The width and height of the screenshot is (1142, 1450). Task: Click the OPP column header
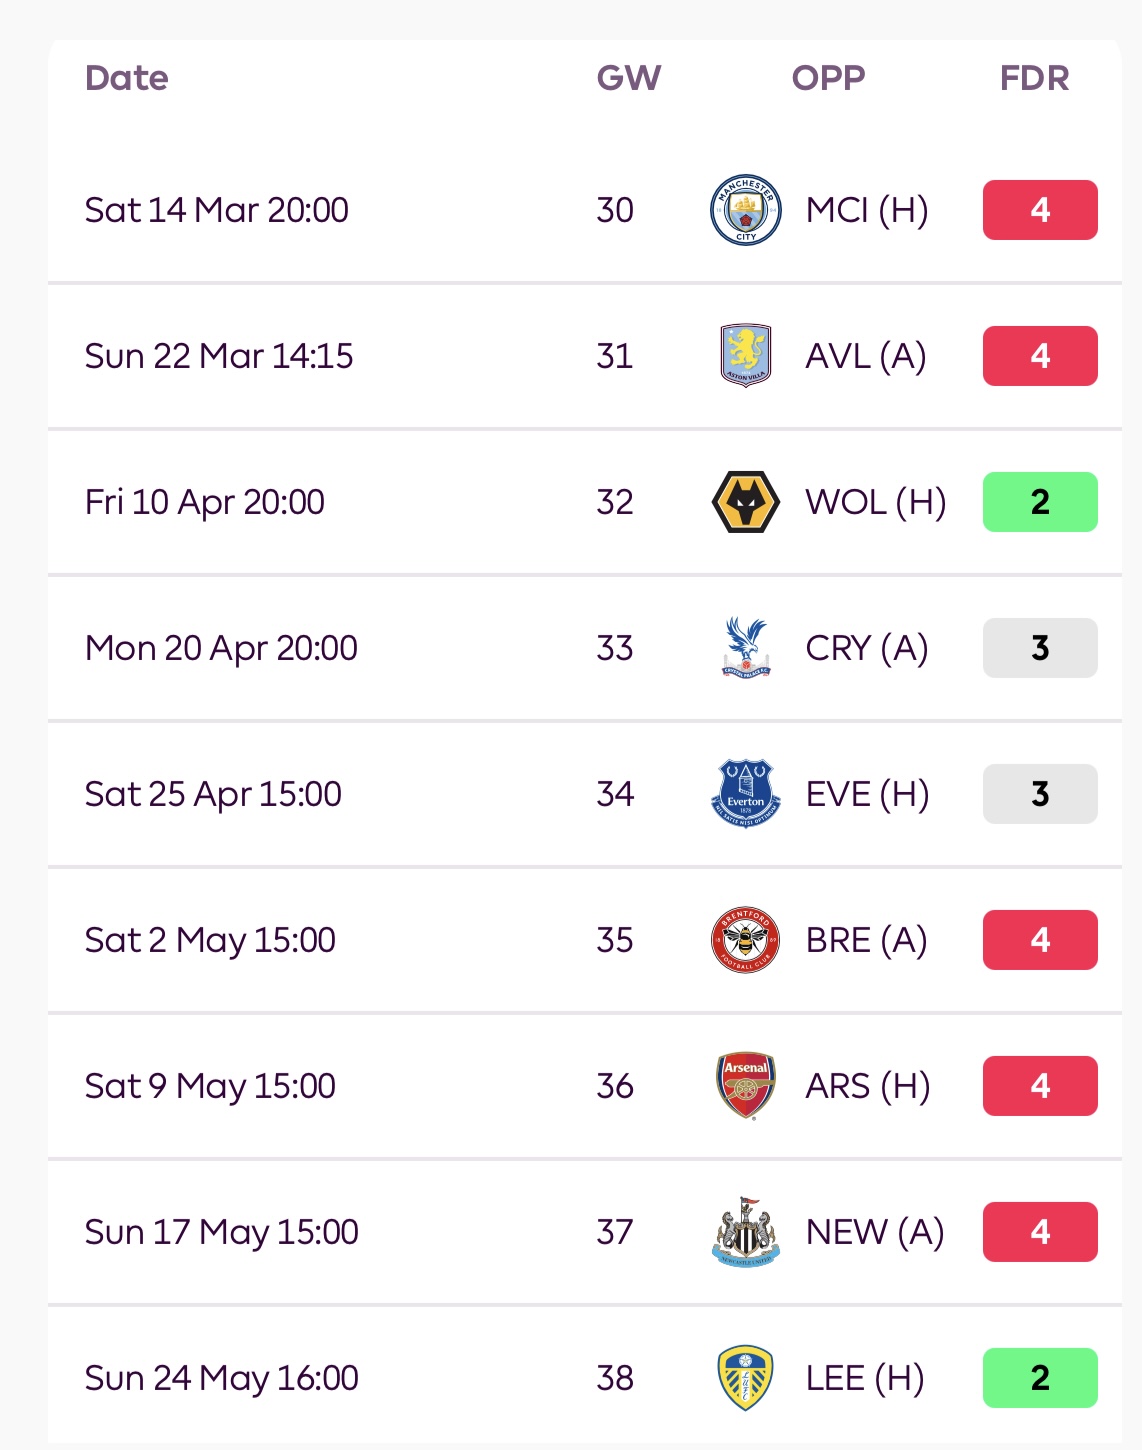[828, 78]
